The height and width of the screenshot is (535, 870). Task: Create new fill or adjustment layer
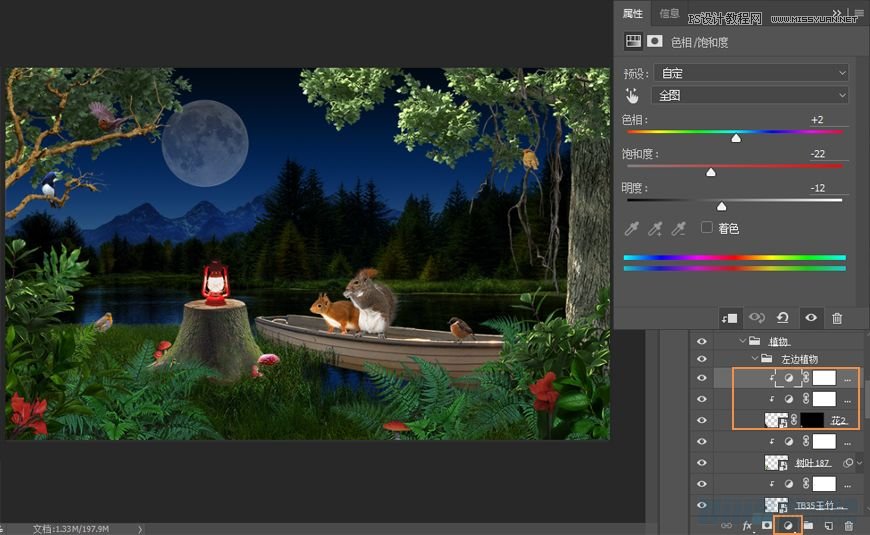click(788, 525)
